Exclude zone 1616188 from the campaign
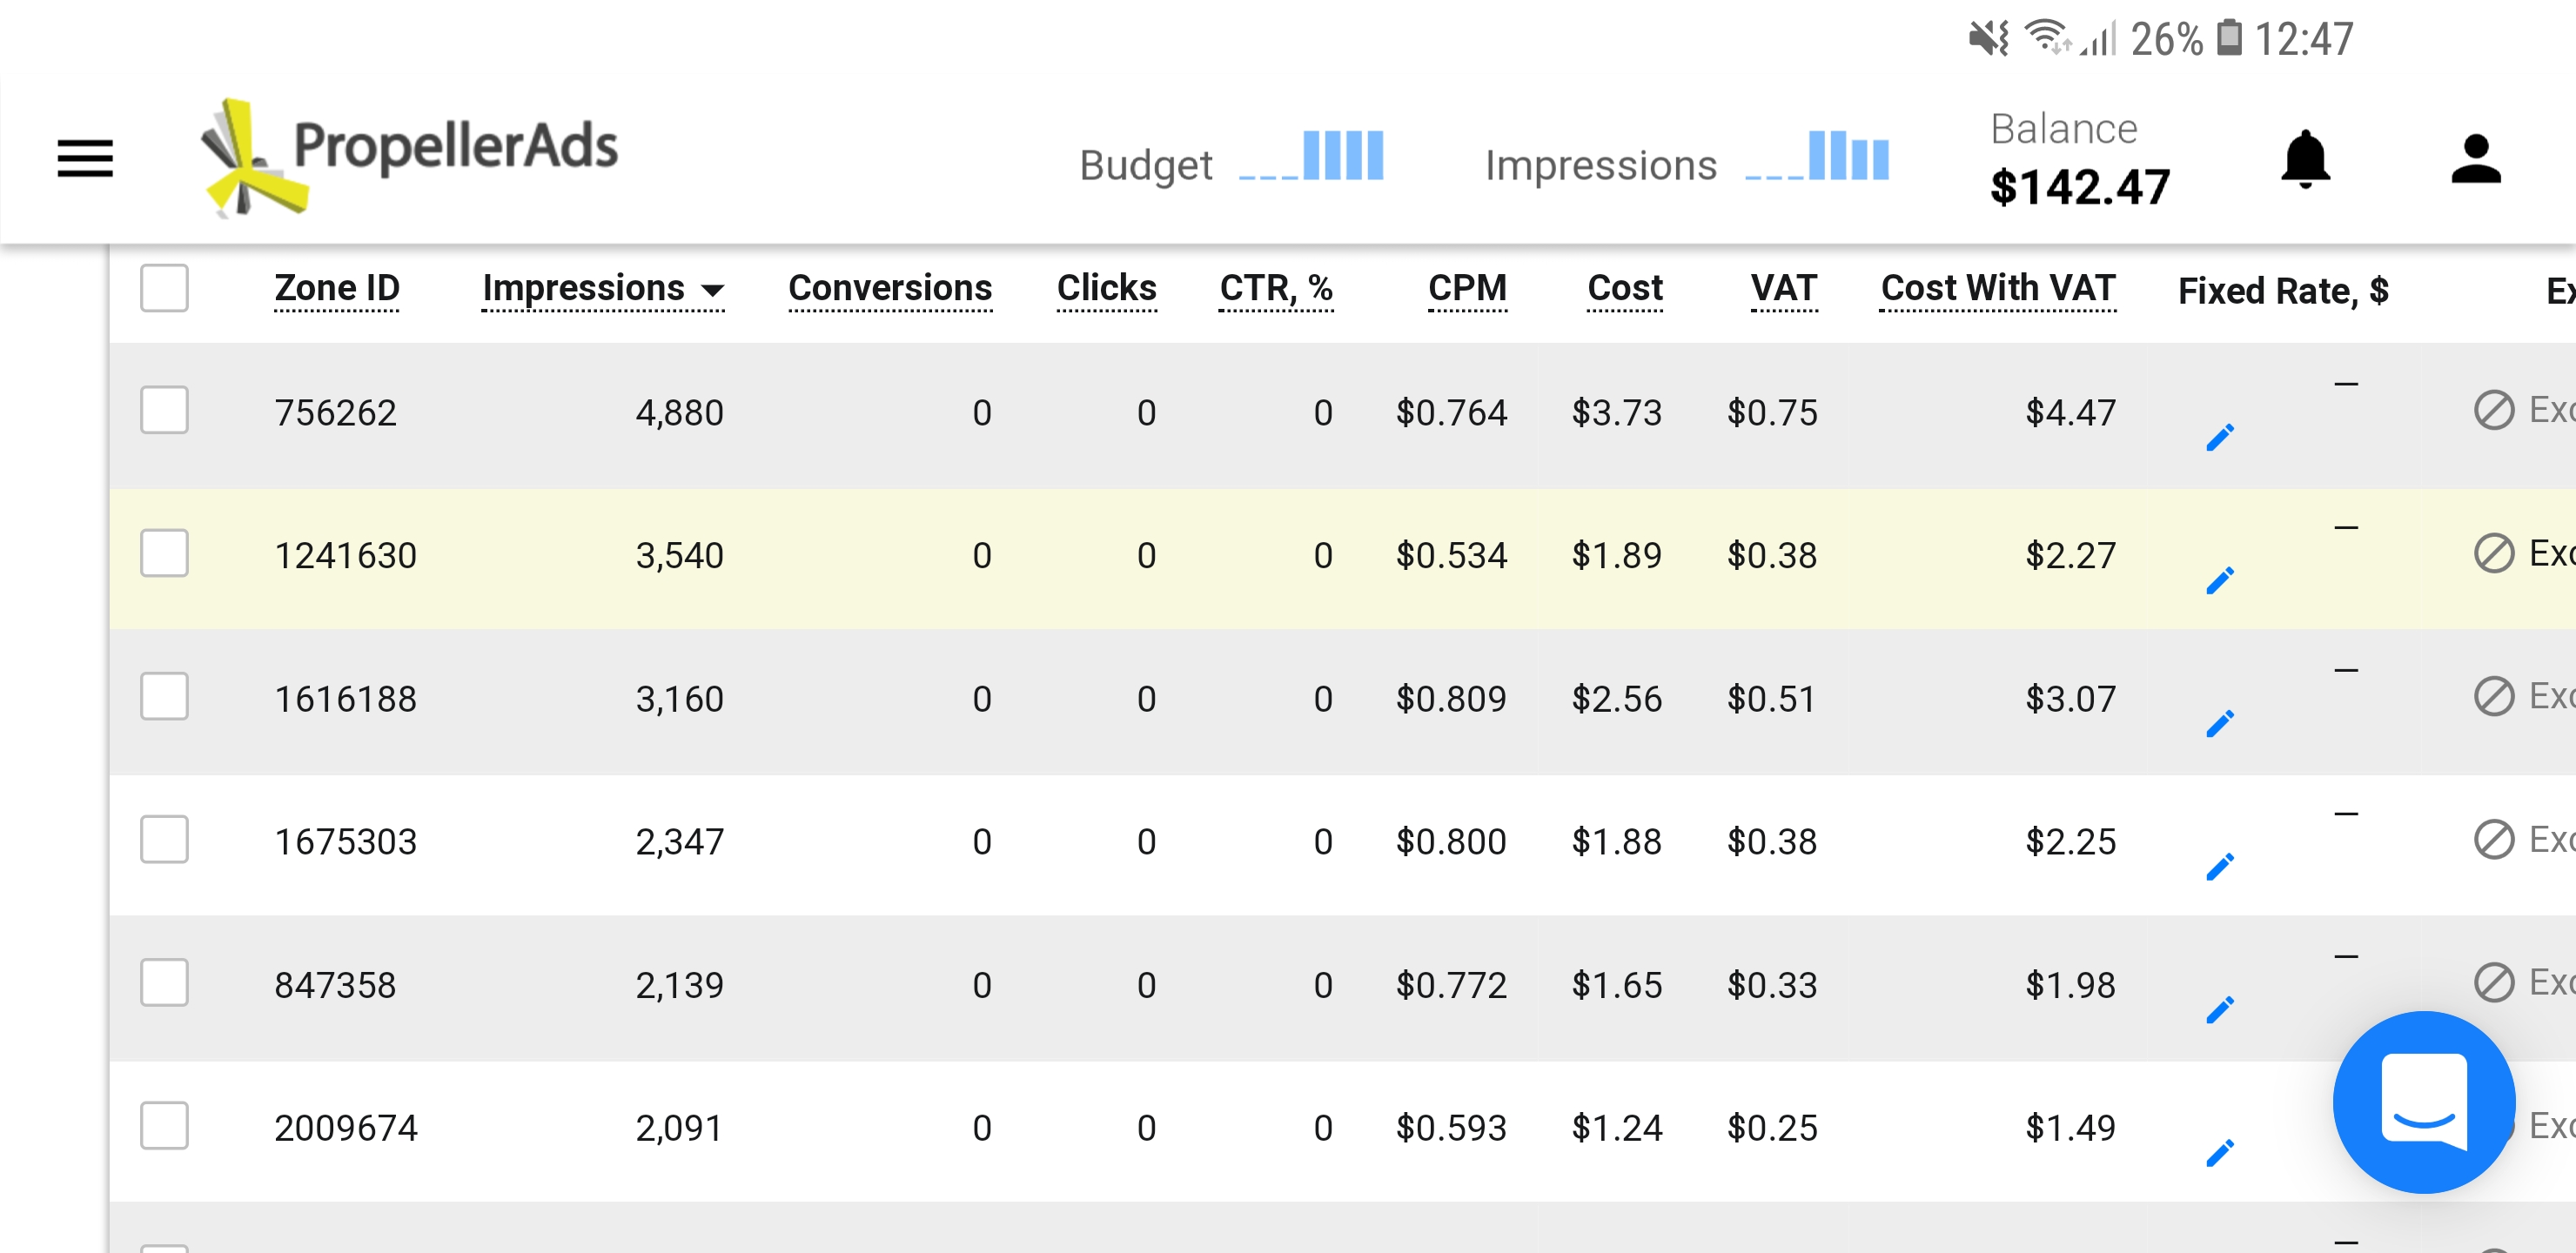 tap(2523, 696)
